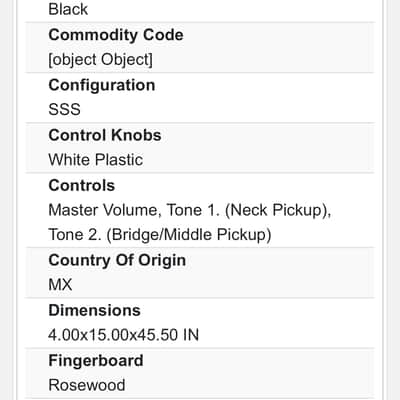Click the word Origin in Country row
Image resolution: width=400 pixels, height=400 pixels.
[162, 260]
